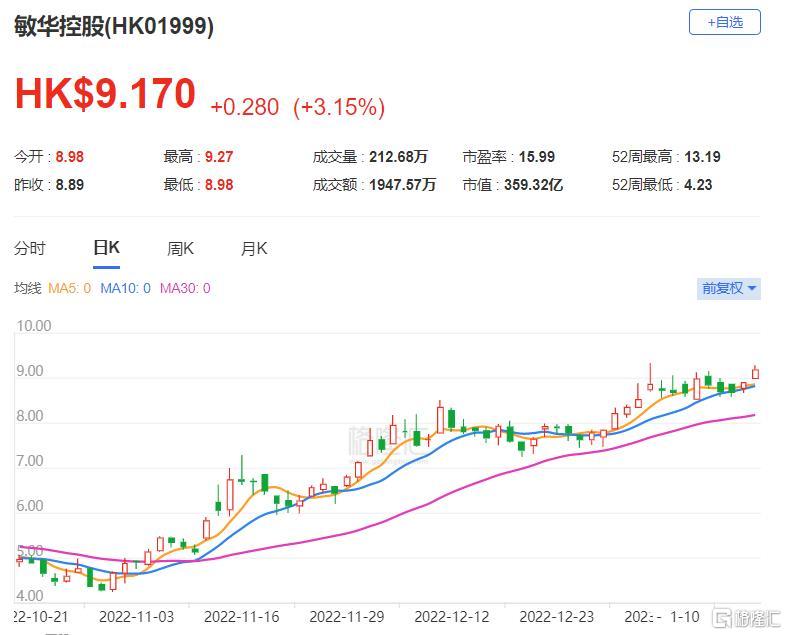The width and height of the screenshot is (787, 635).
Task: Click the 2022-11-03 date axis label
Action: coord(137,617)
